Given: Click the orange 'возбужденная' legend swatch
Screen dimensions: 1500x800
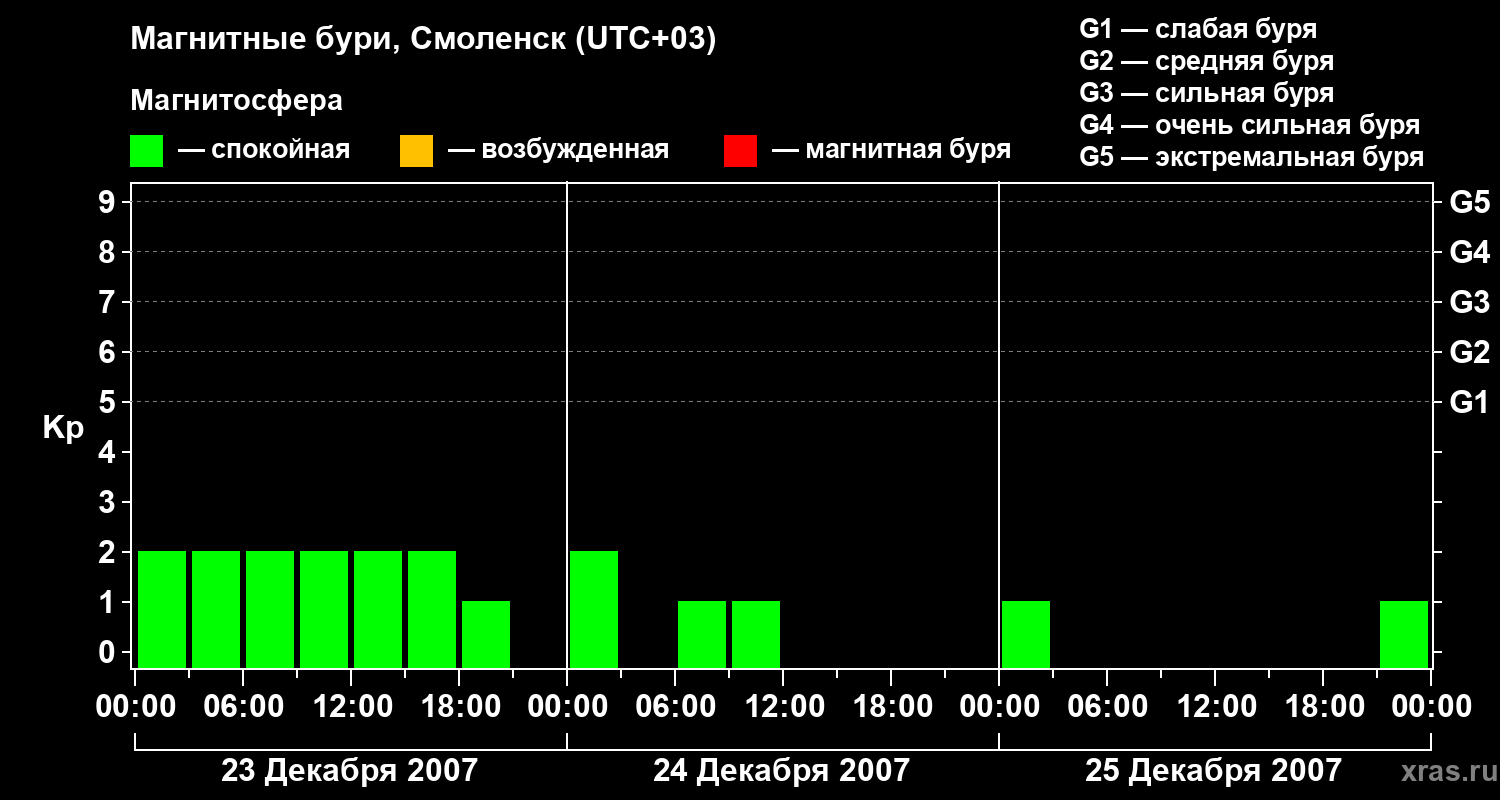Looking at the screenshot, I should click(x=416, y=151).
